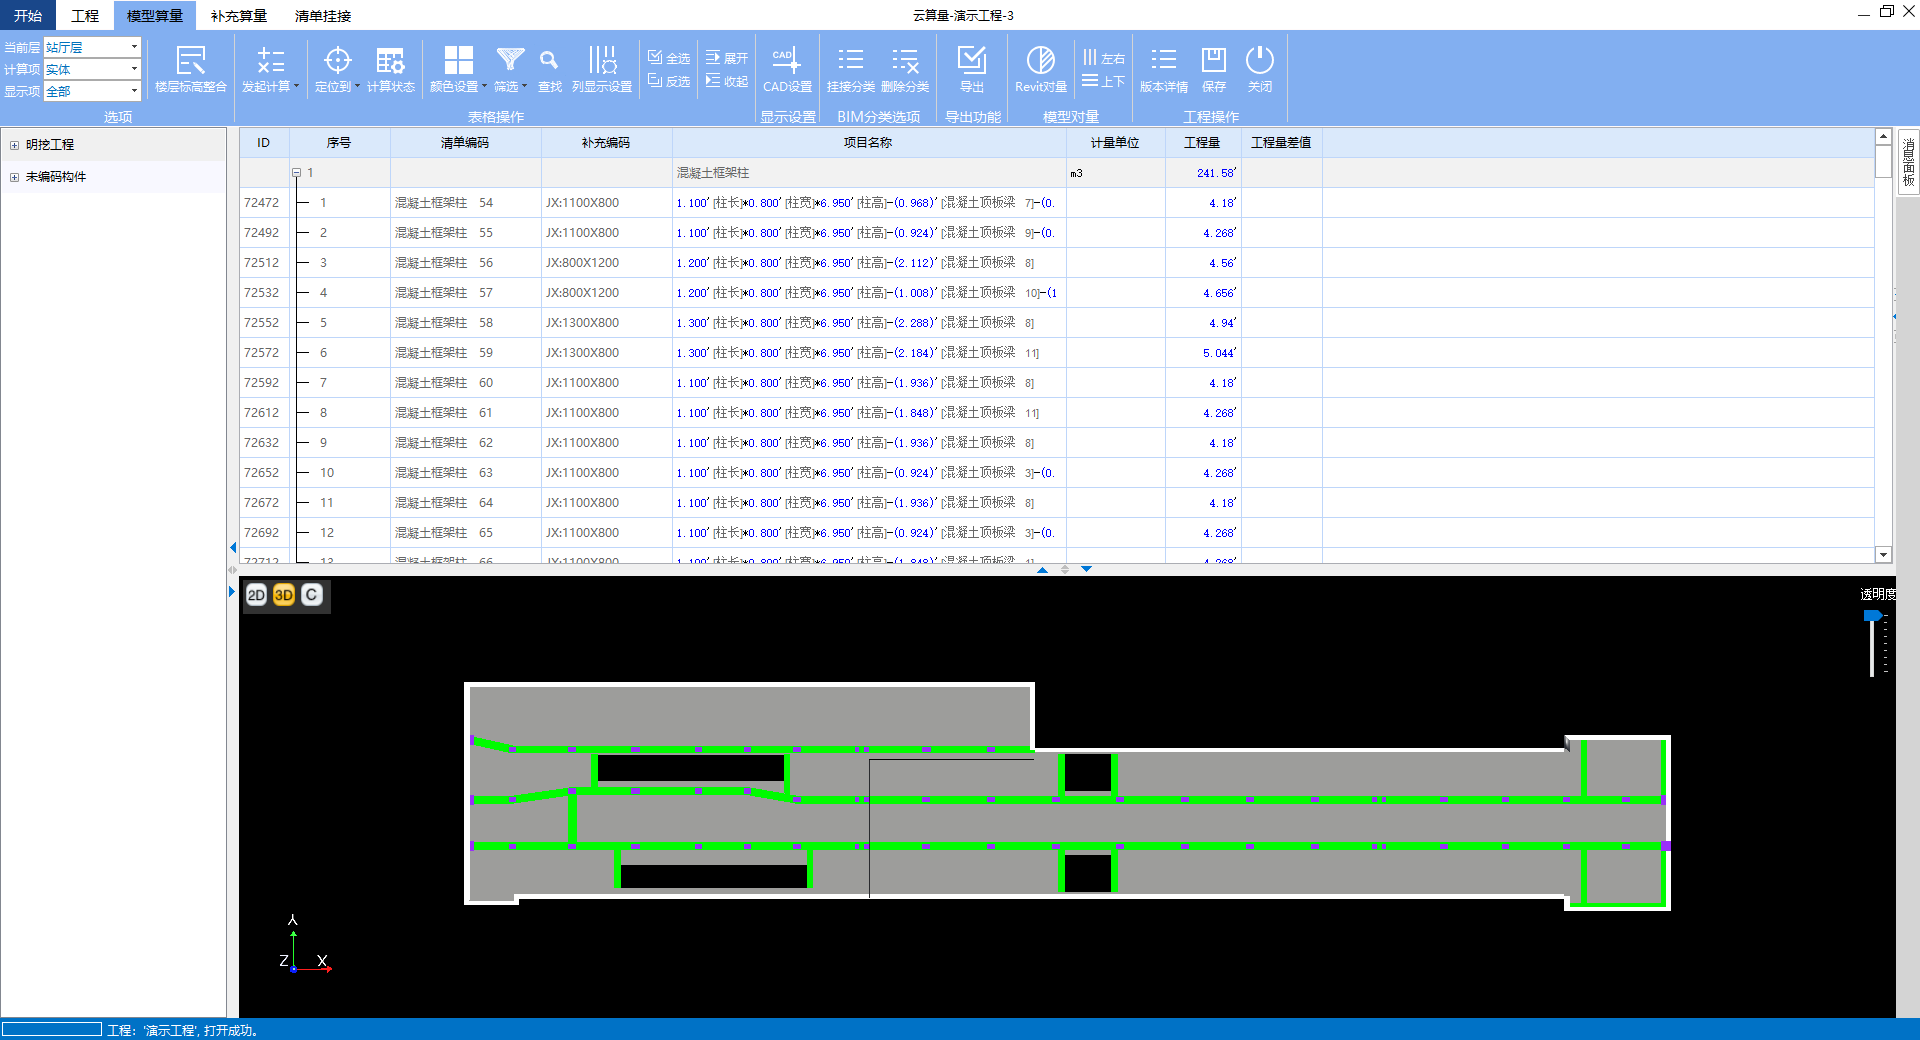The width and height of the screenshot is (1920, 1040).
Task: Click the 挂接分类 icon
Action: point(850,68)
